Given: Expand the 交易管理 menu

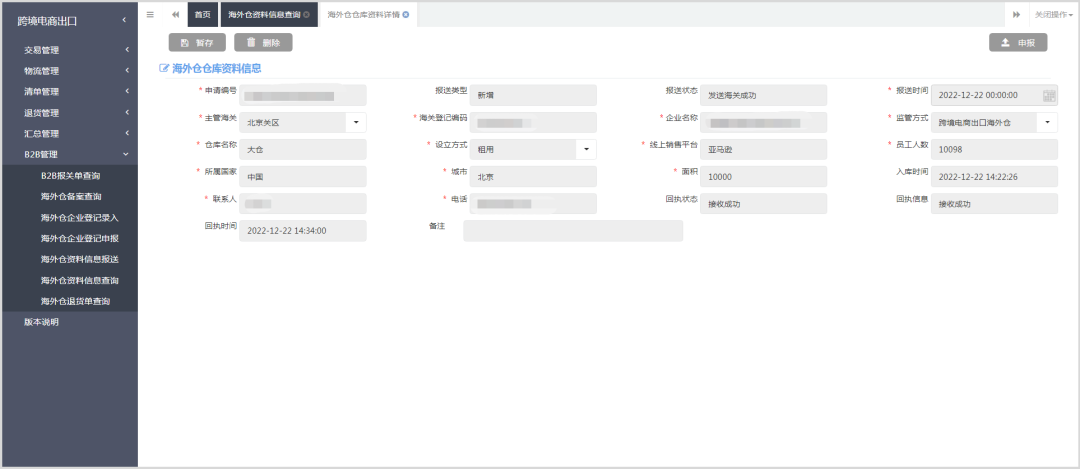Looking at the screenshot, I should click(69, 50).
